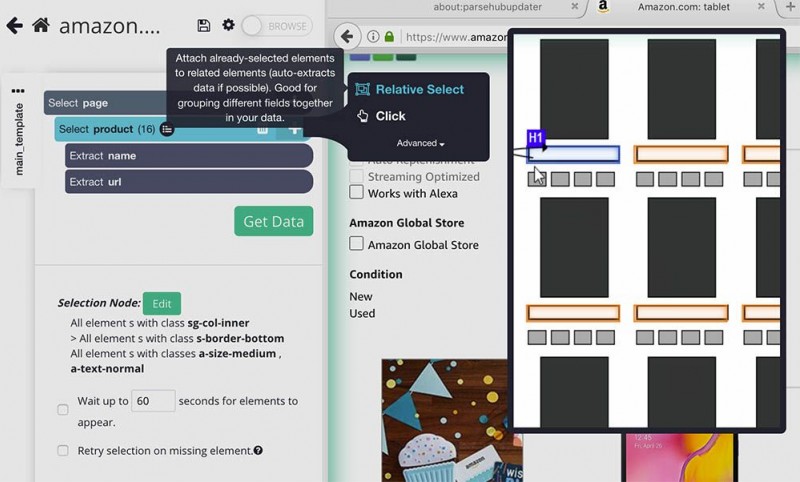Click the pink tablet product image
The height and width of the screenshot is (482, 800).
pos(678,458)
